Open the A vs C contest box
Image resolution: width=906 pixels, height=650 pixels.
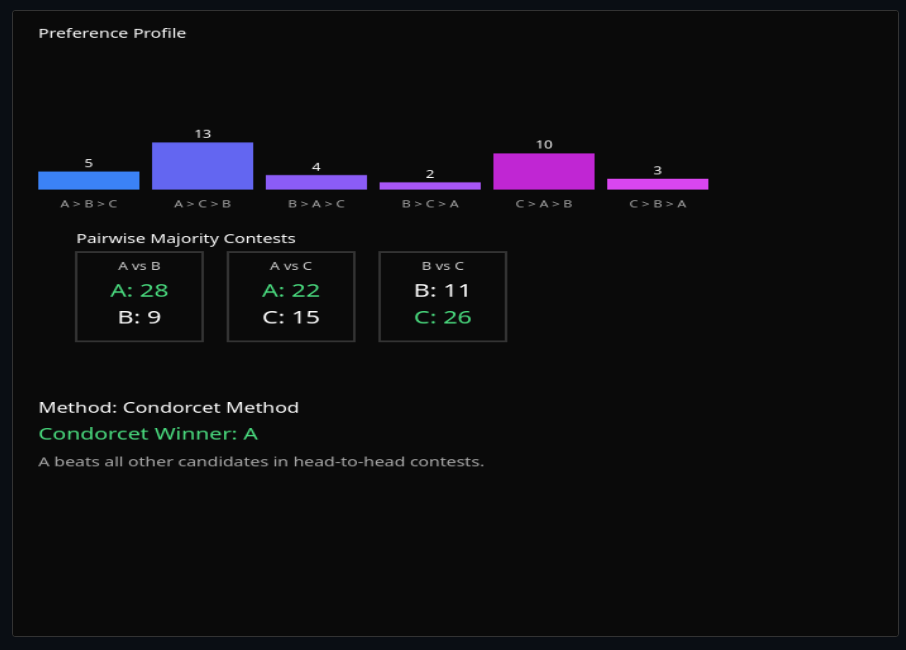coord(291,296)
